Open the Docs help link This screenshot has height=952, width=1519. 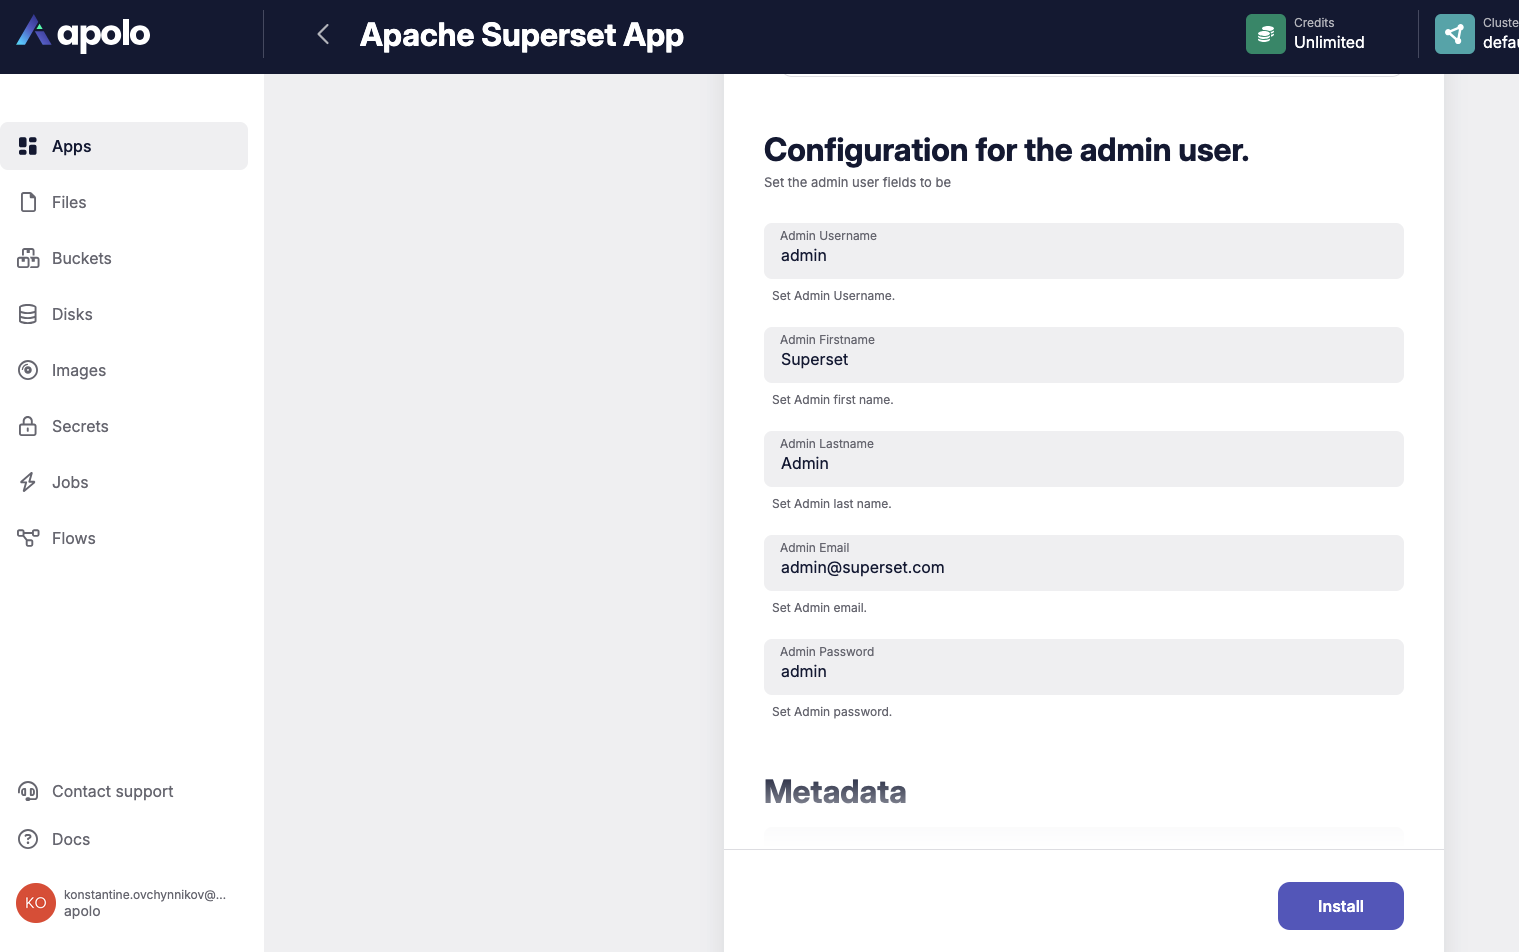click(x=70, y=839)
